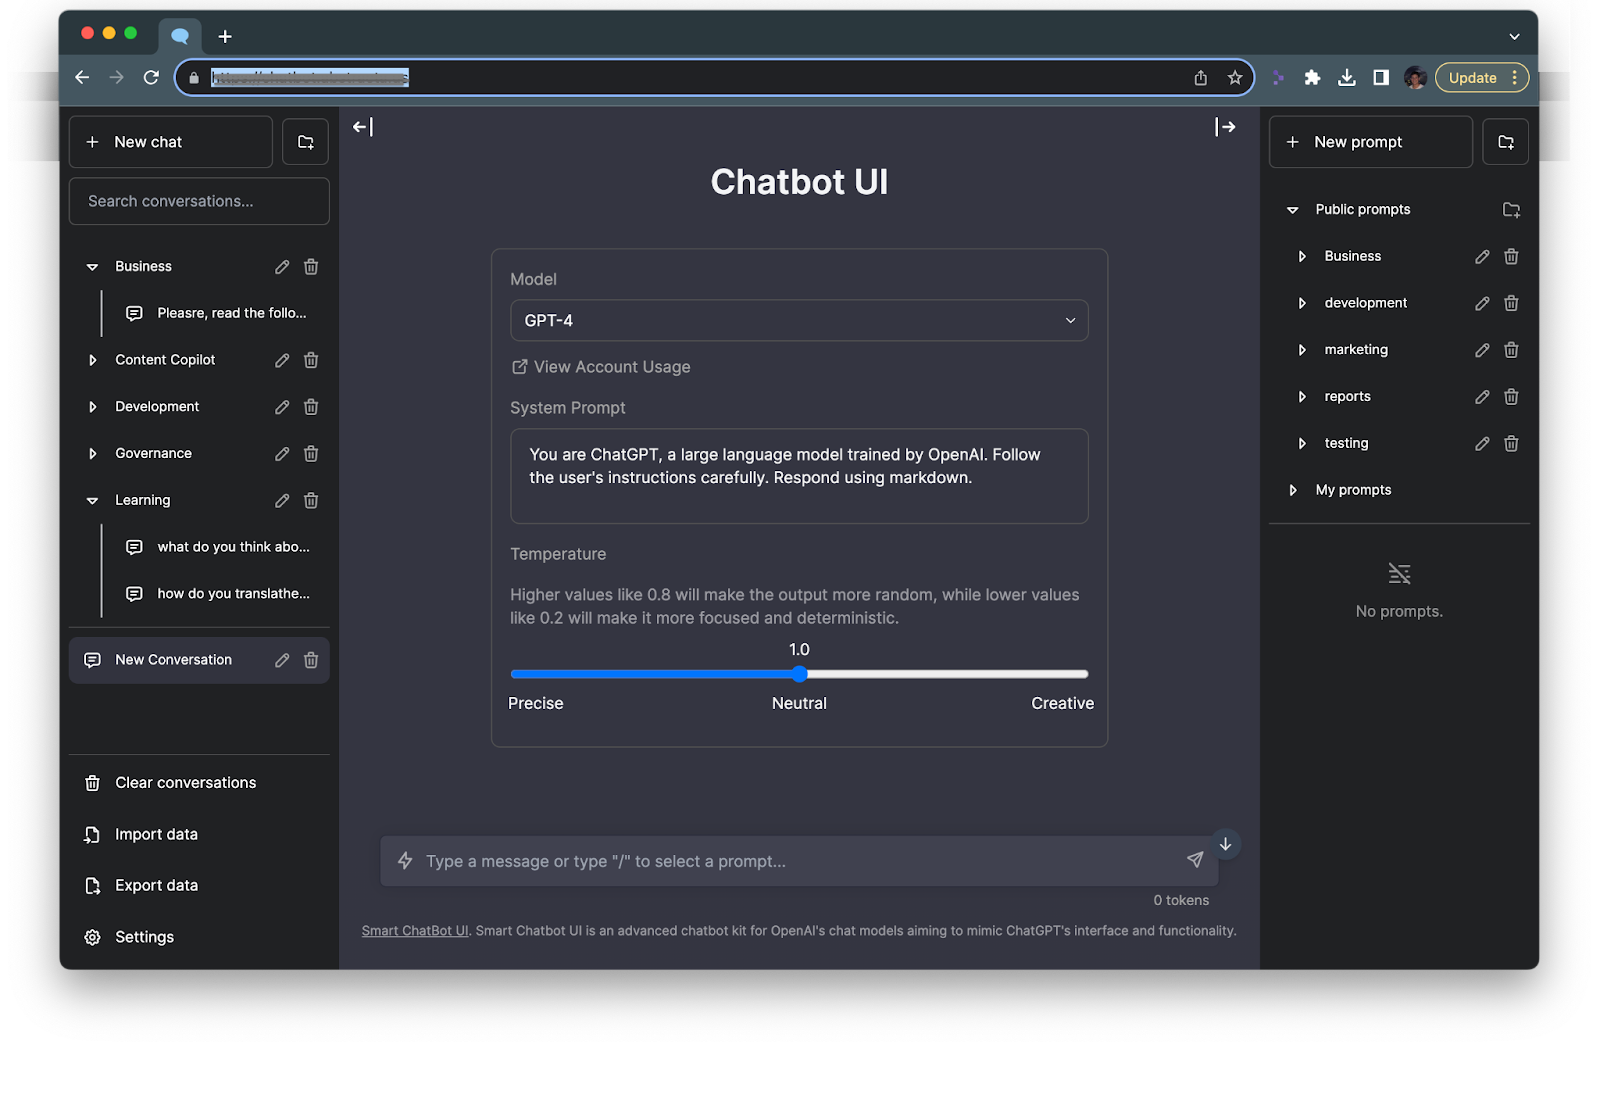The height and width of the screenshot is (1109, 1600).
Task: Expand the Content Copilot folder
Action: [92, 360]
